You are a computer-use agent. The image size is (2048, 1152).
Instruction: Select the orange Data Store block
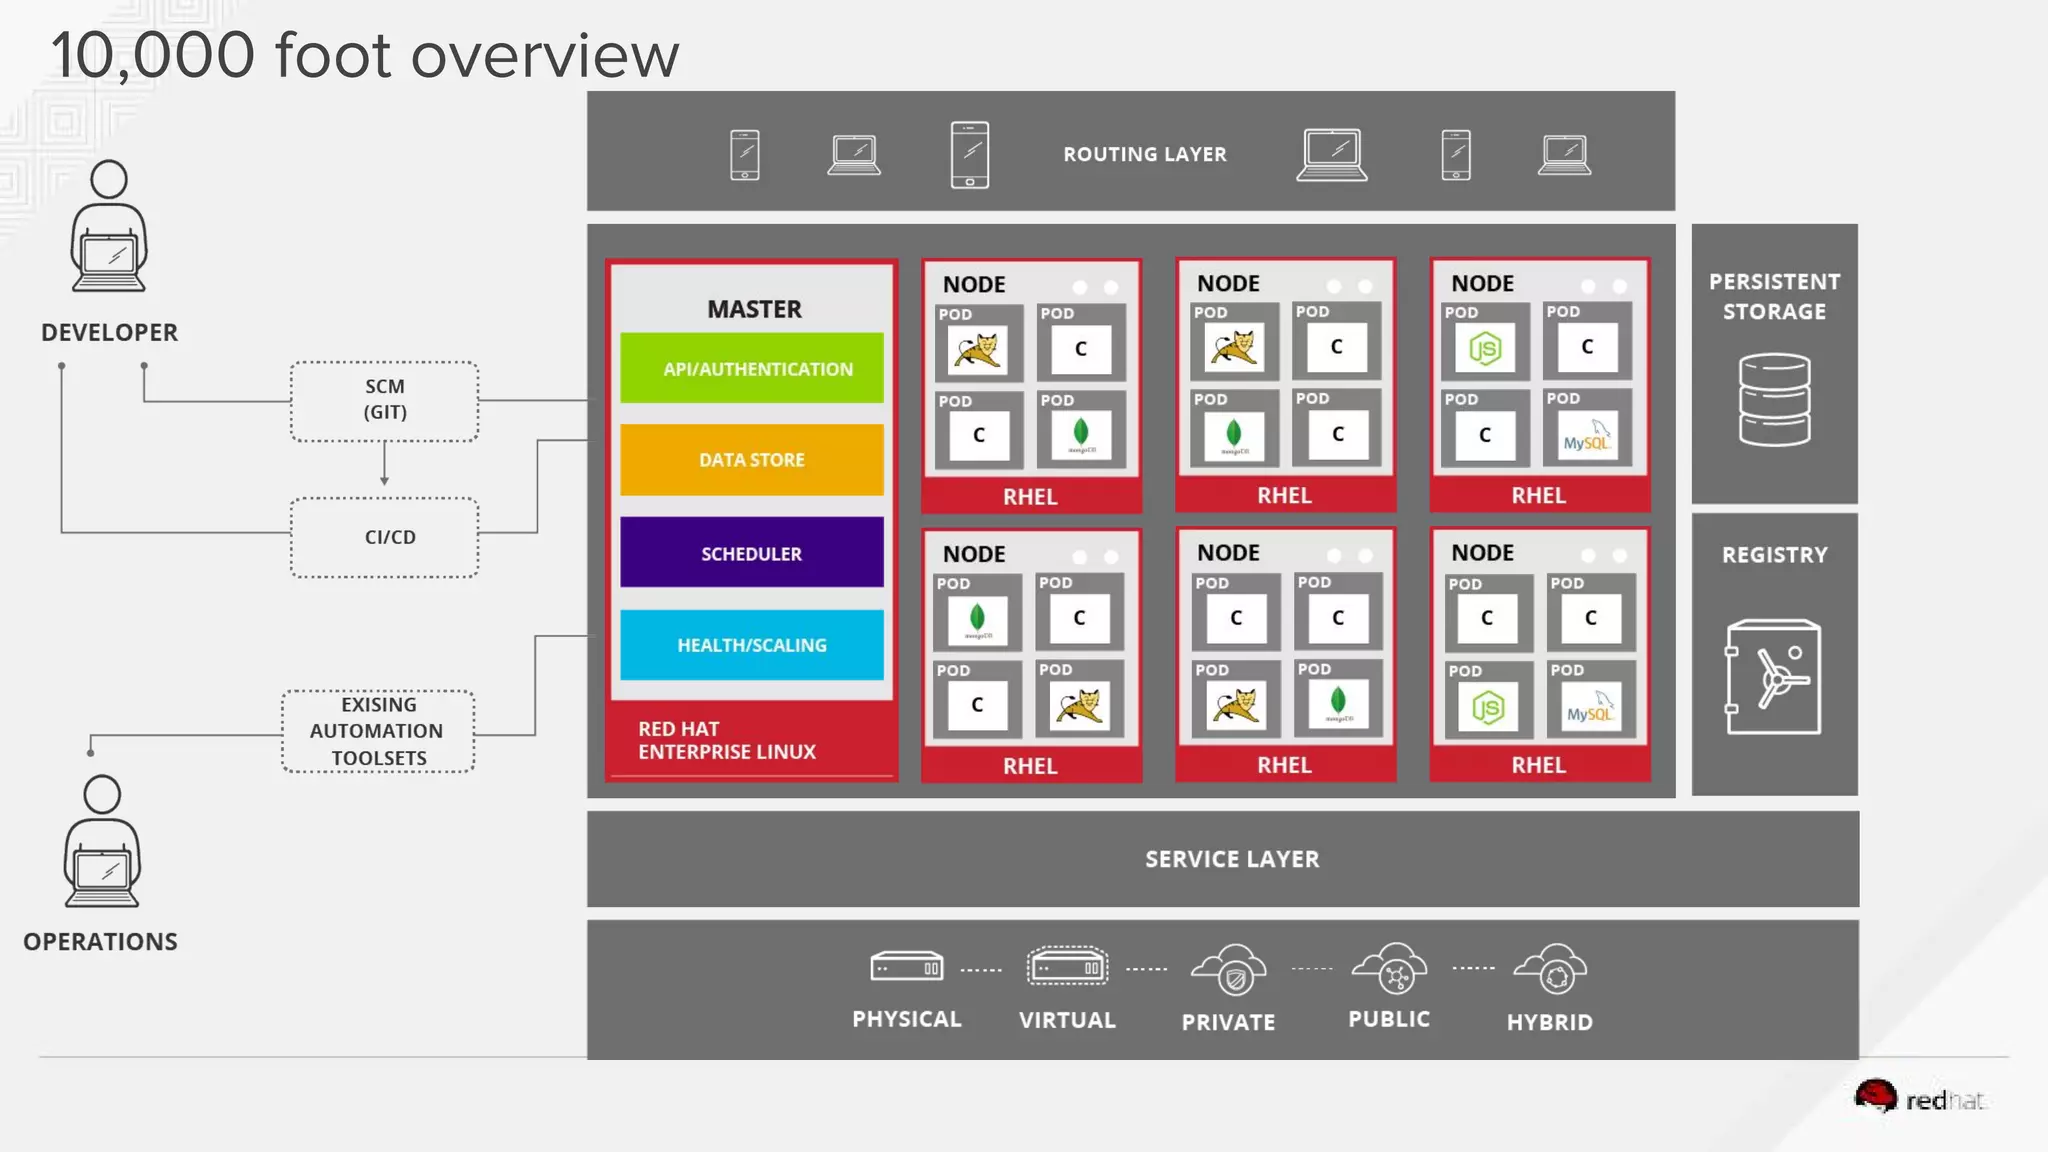click(x=752, y=460)
